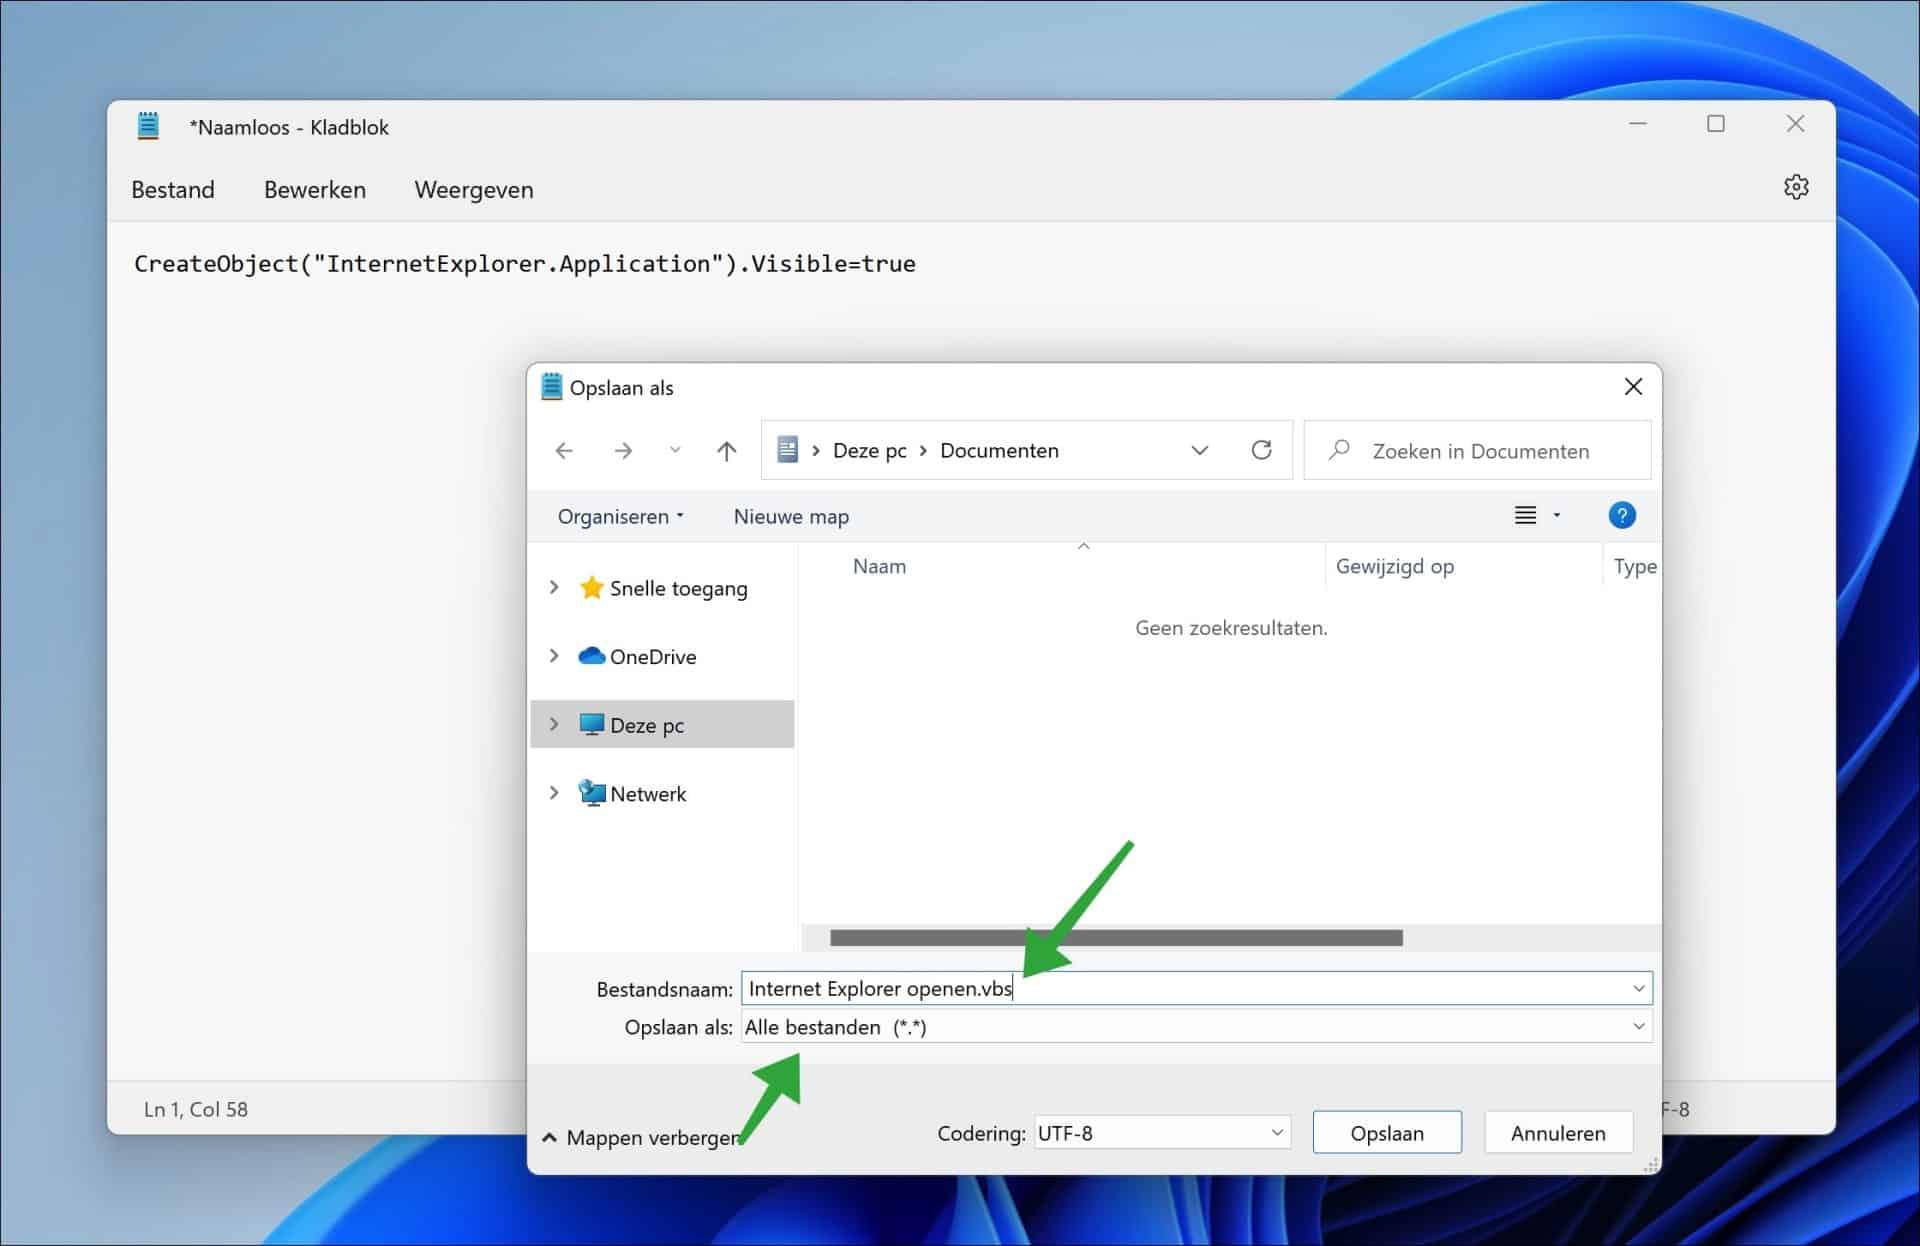Open the Opslaan als file type dropdown

[x=1637, y=1026]
